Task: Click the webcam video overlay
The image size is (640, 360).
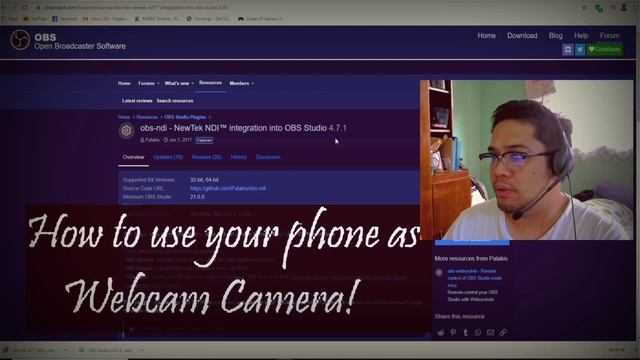Action: tap(527, 160)
